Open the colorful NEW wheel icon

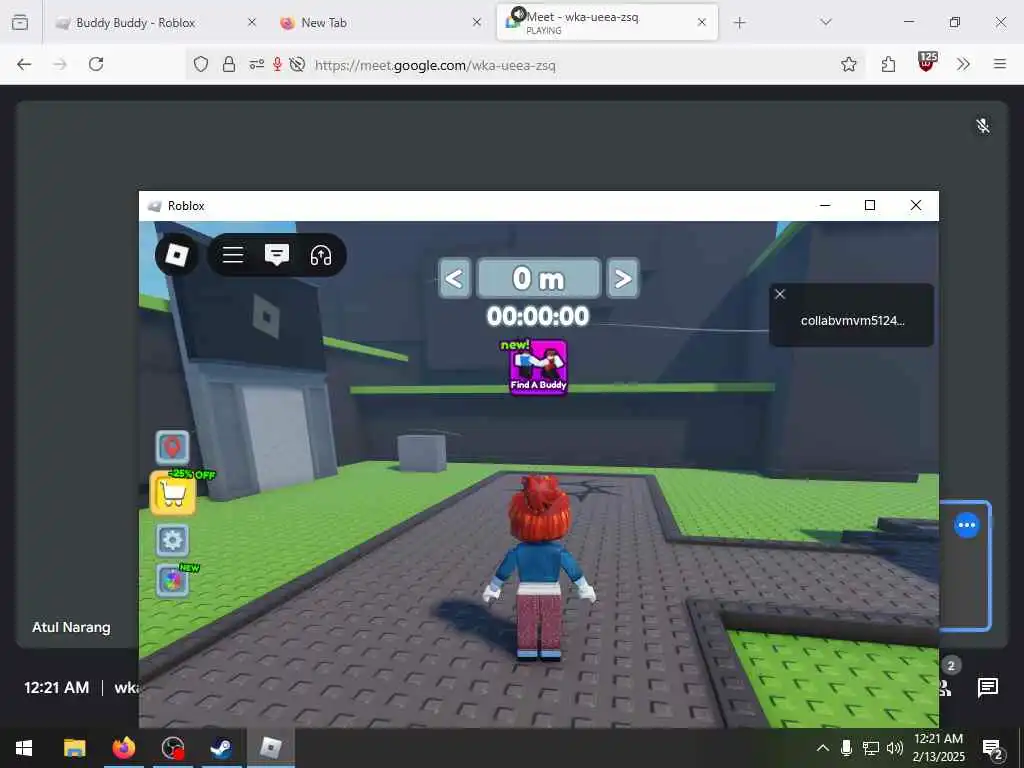(x=172, y=581)
